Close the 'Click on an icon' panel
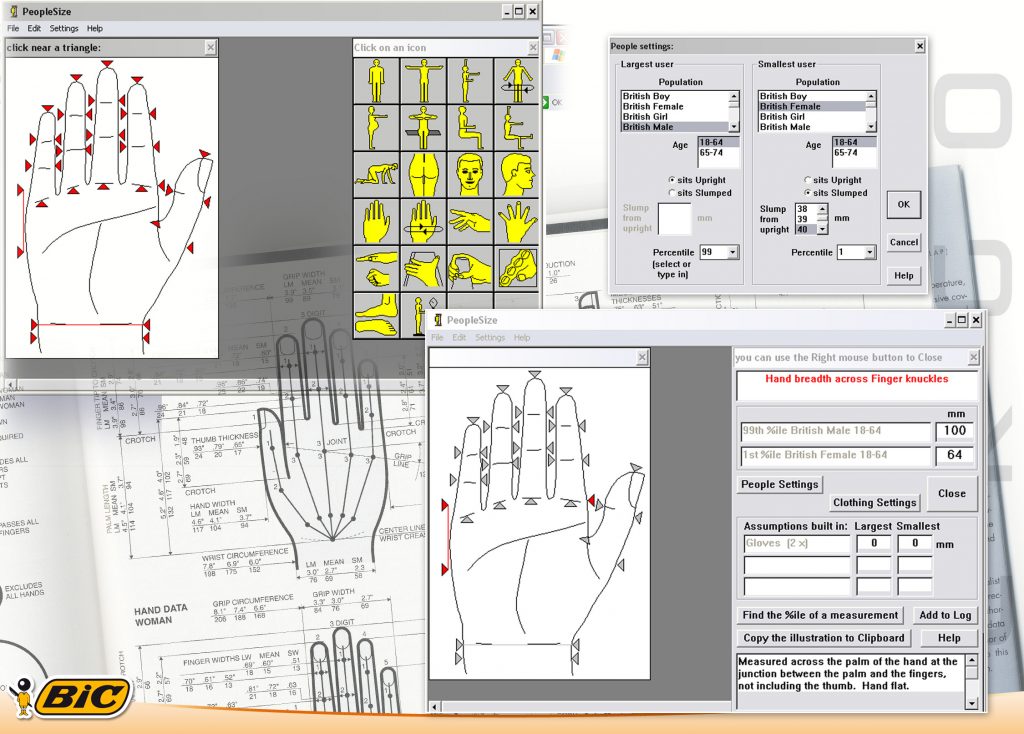The image size is (1024, 734). [533, 47]
